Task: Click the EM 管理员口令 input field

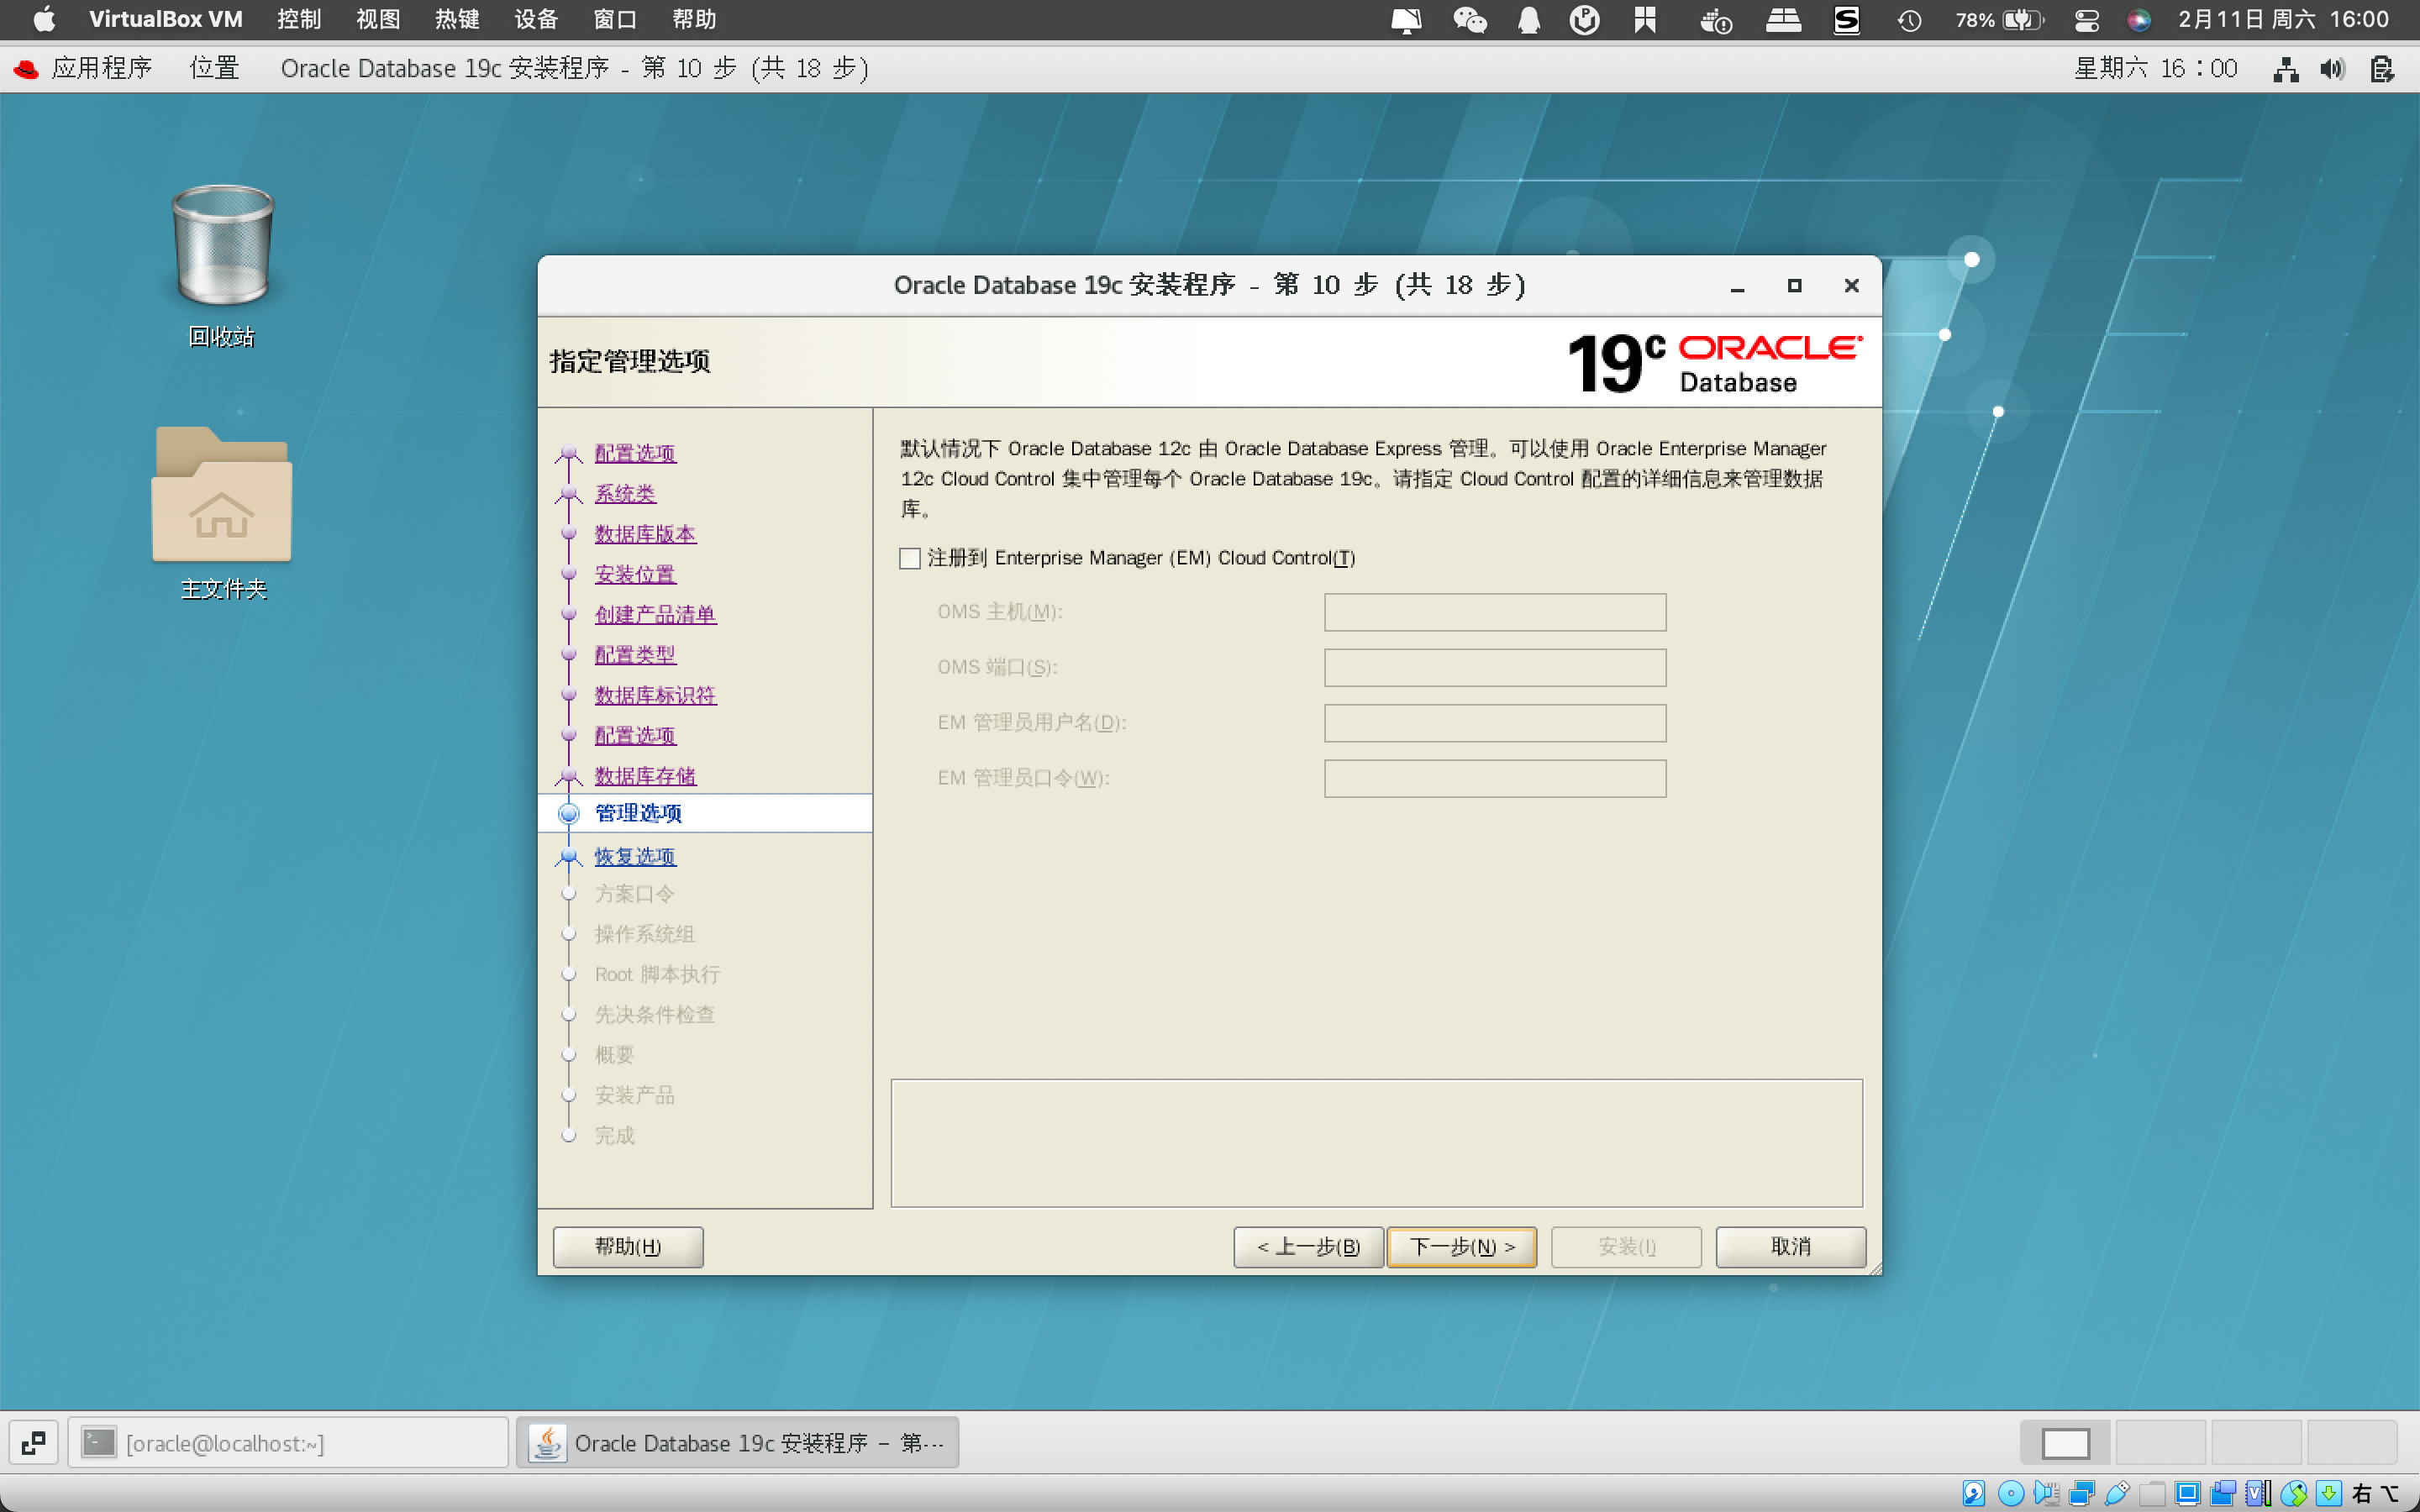Action: tap(1495, 778)
